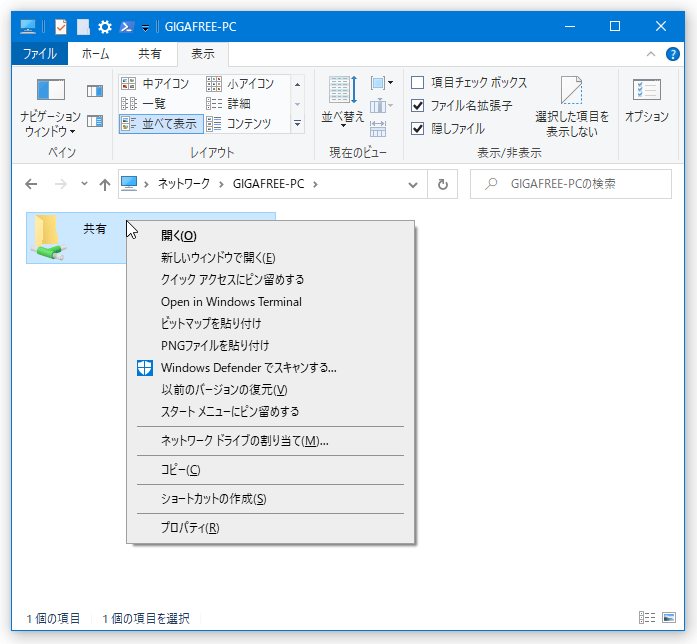Click the New folder icon in title bar

(83, 27)
